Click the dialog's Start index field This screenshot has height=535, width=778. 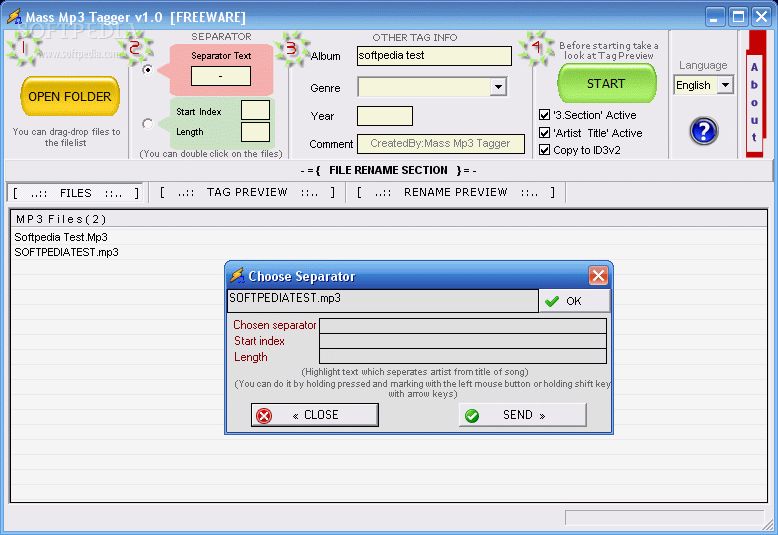pyautogui.click(x=463, y=341)
